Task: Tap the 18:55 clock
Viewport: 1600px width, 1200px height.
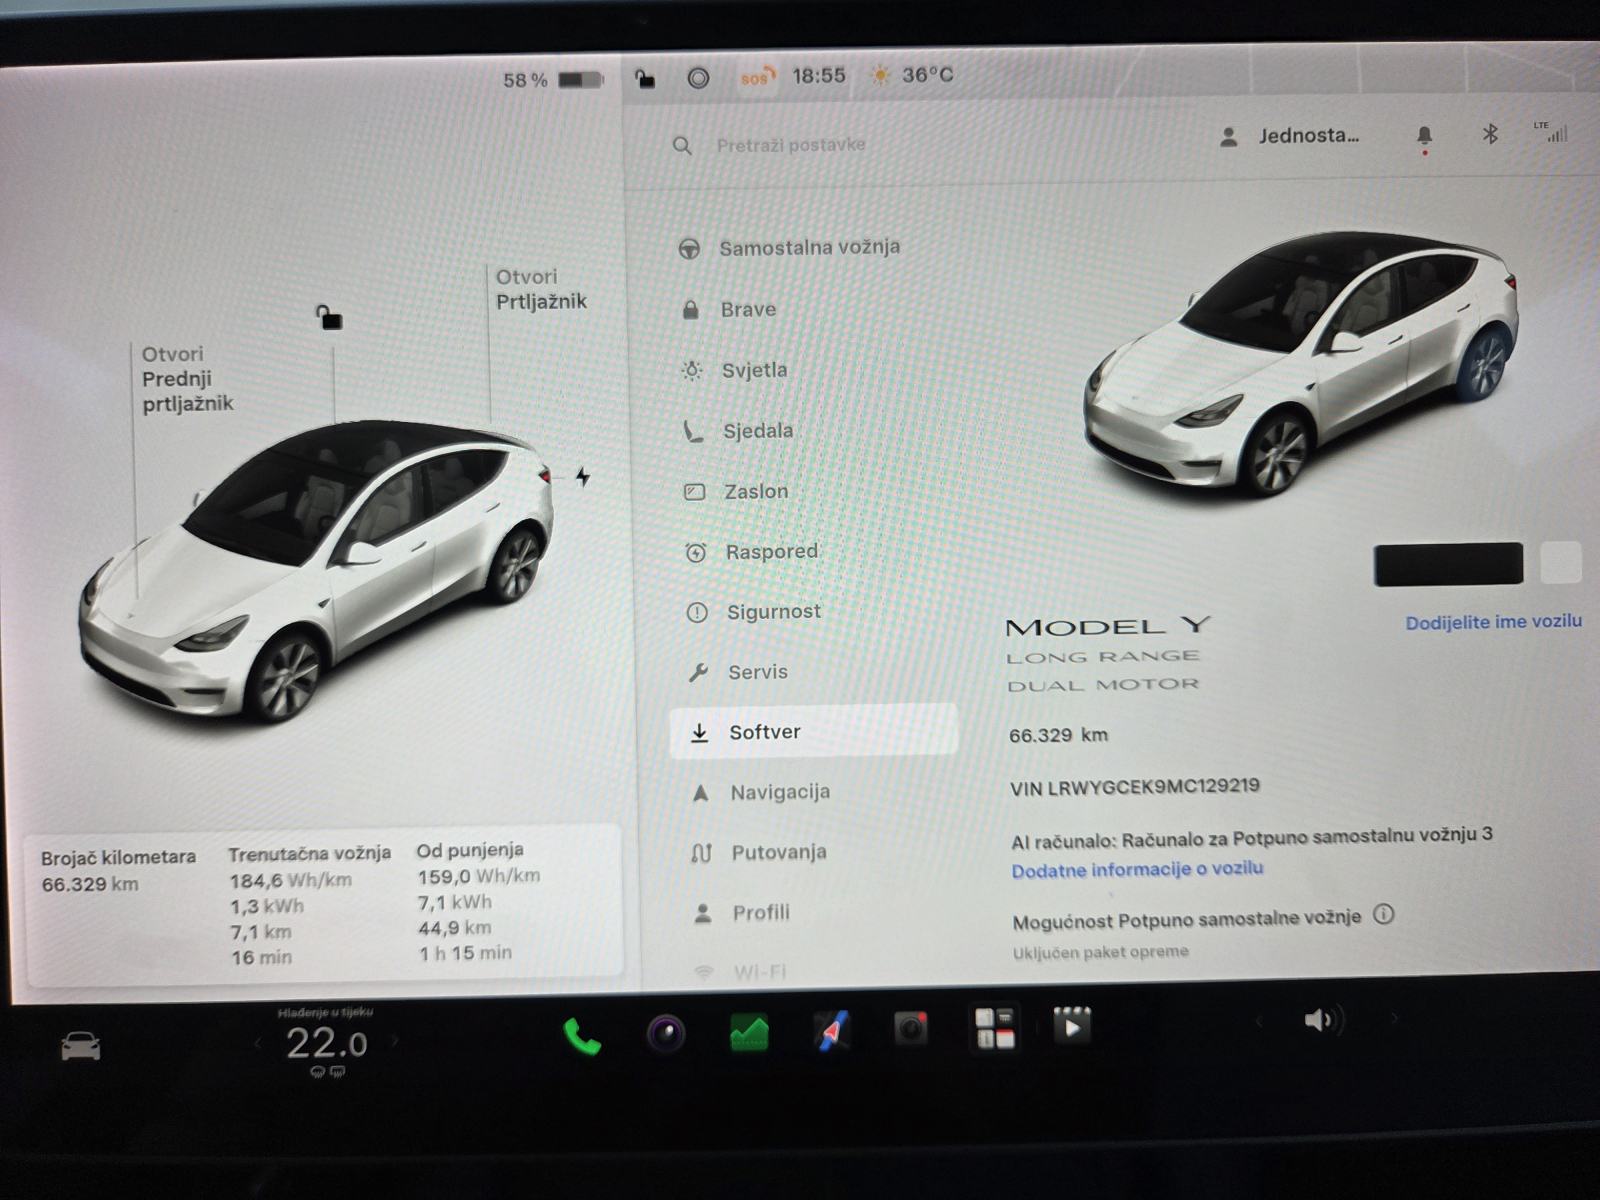Action: (819, 76)
